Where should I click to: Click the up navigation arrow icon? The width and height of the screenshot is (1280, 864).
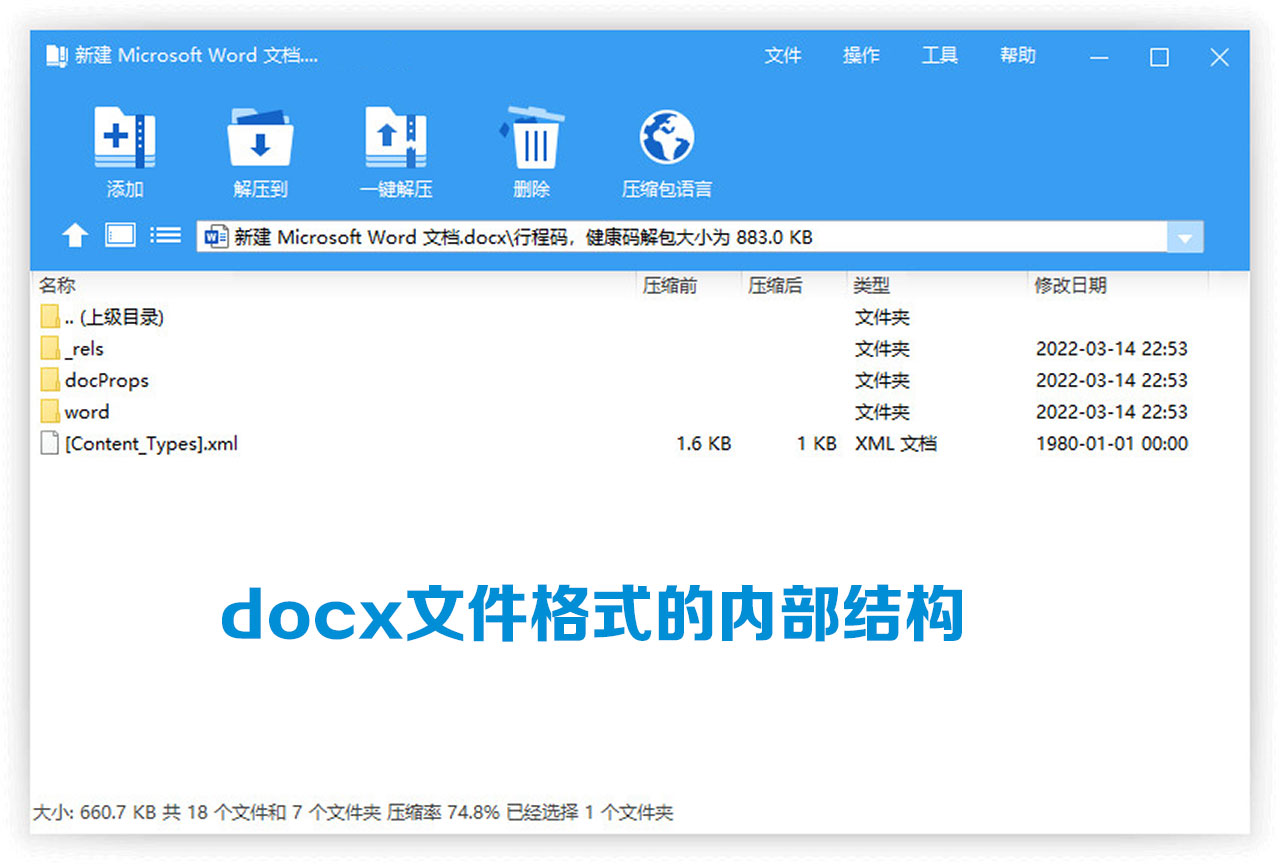[76, 237]
